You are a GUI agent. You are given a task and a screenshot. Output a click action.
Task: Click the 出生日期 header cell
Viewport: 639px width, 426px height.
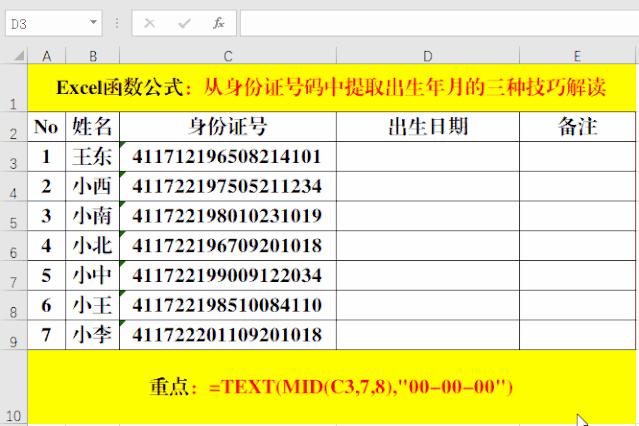pyautogui.click(x=427, y=127)
